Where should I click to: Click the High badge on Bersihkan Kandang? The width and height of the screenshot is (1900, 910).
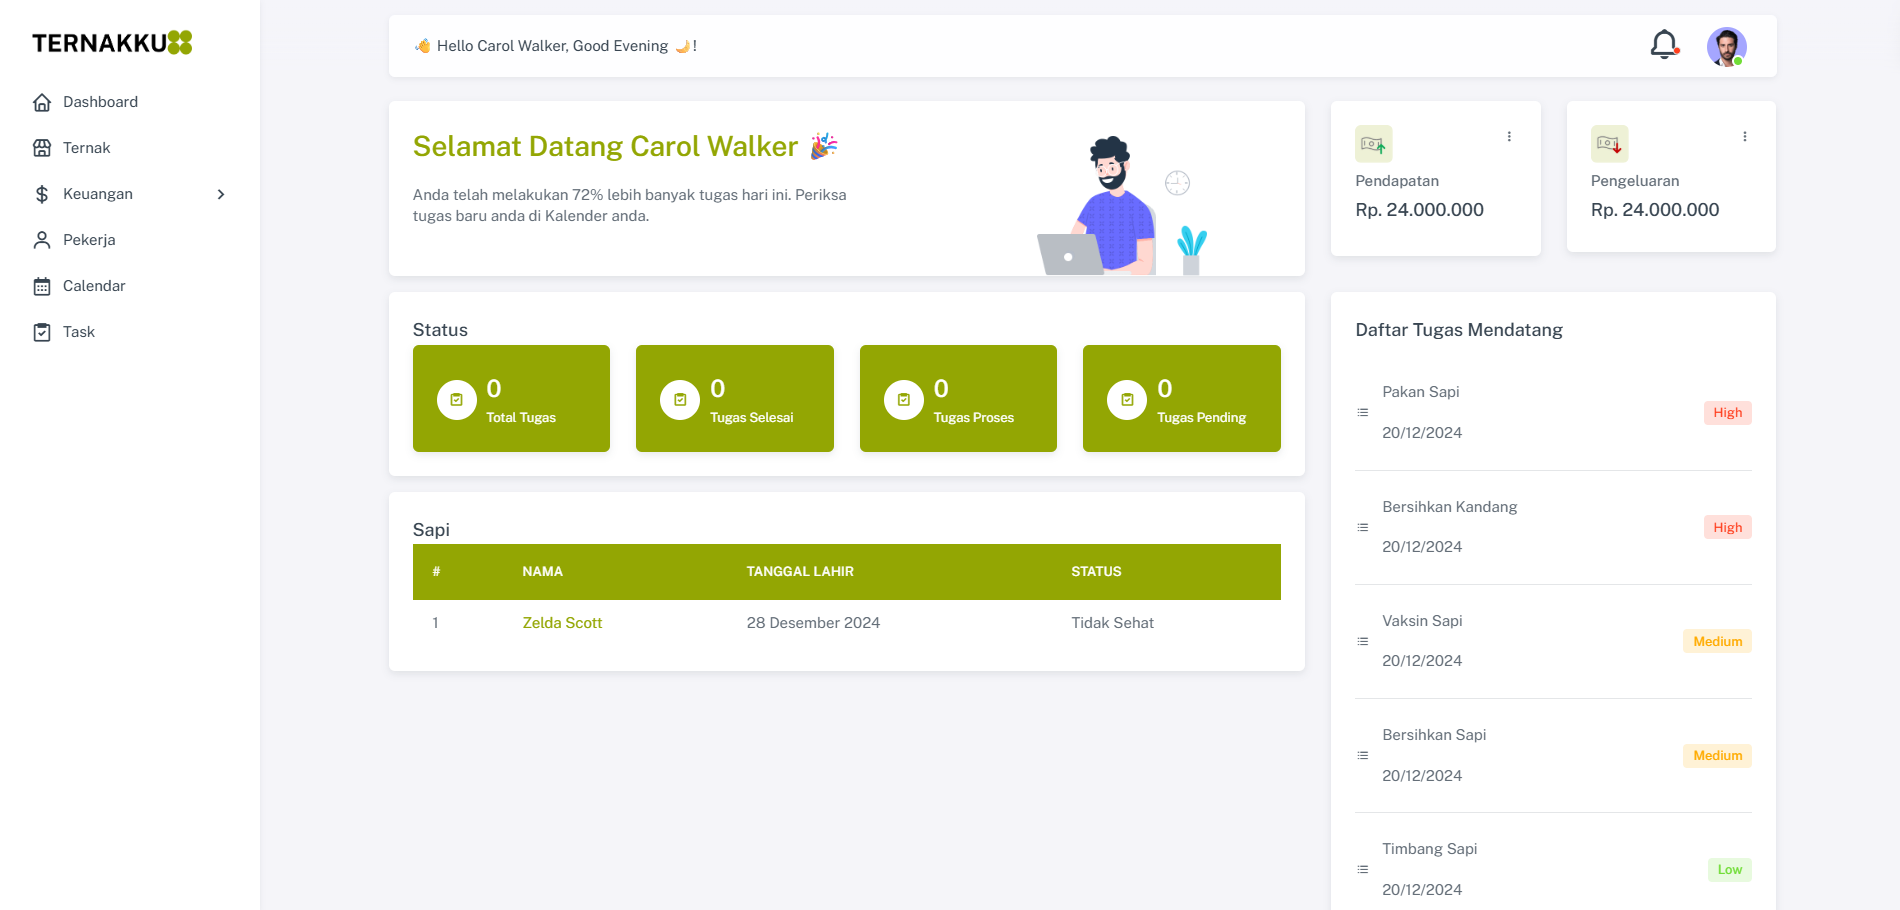click(1727, 527)
